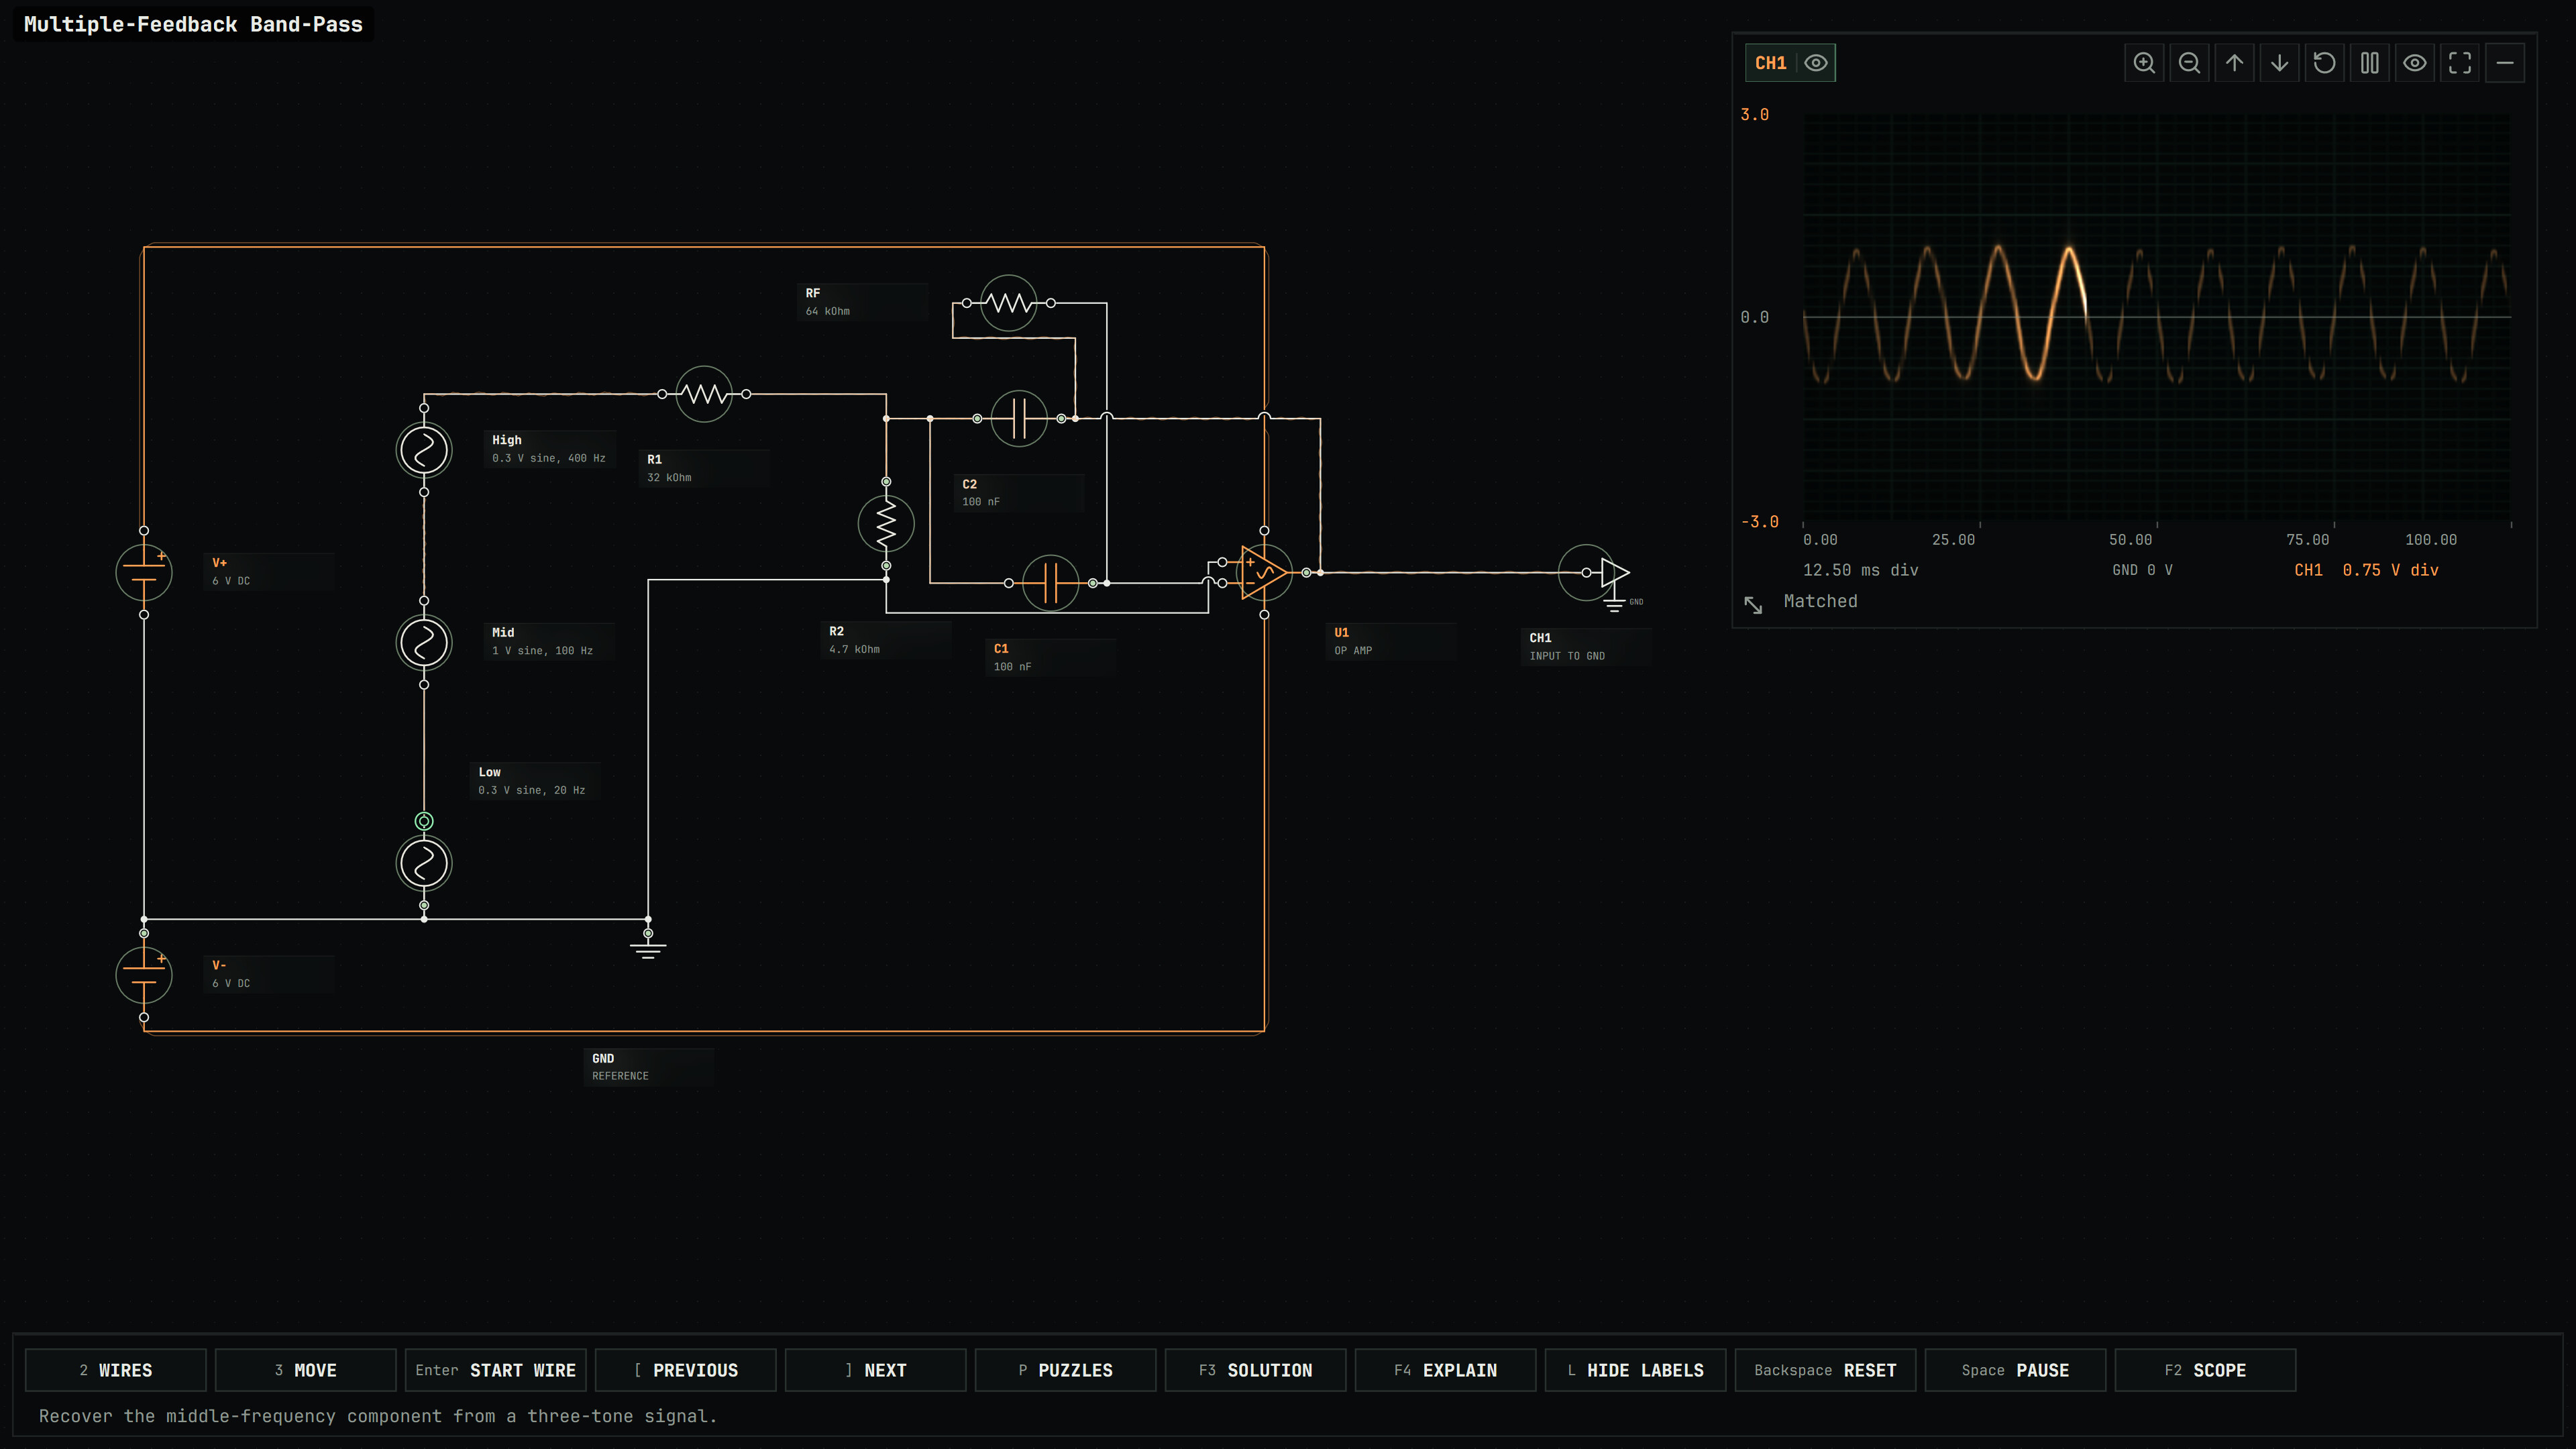Viewport: 2576px width, 1449px height.
Task: Select the V- battery symbol
Action: (144, 975)
